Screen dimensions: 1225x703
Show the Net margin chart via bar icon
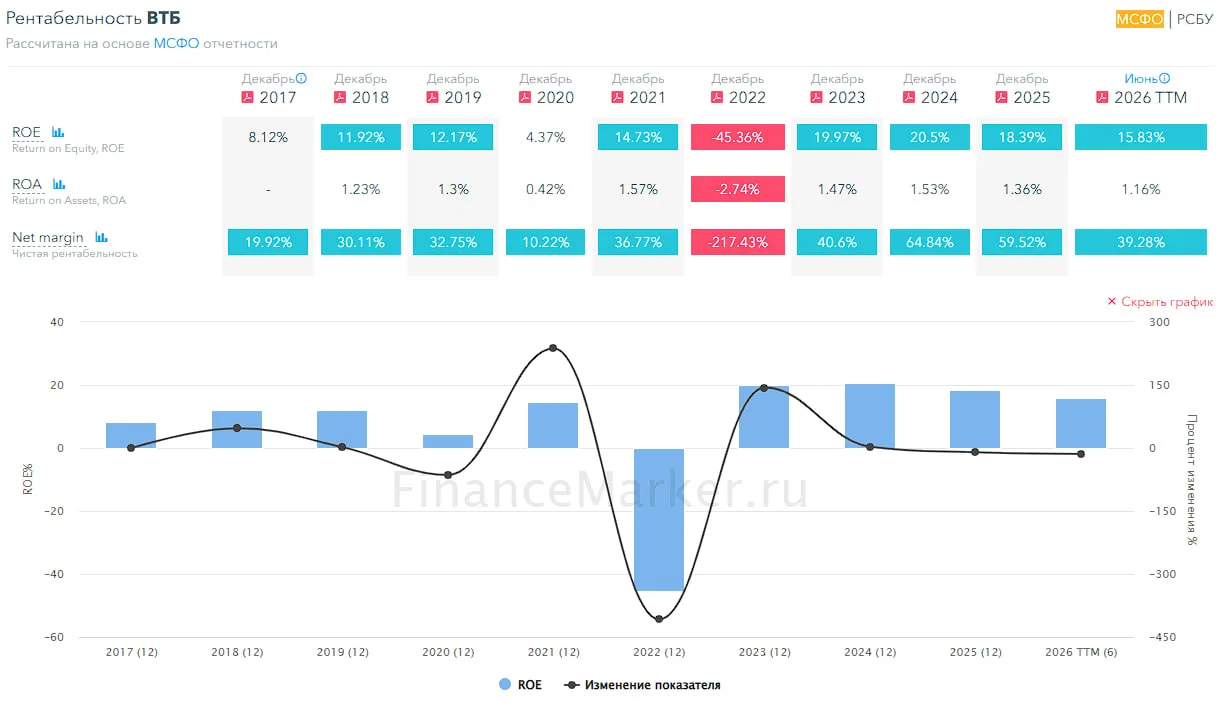click(101, 237)
